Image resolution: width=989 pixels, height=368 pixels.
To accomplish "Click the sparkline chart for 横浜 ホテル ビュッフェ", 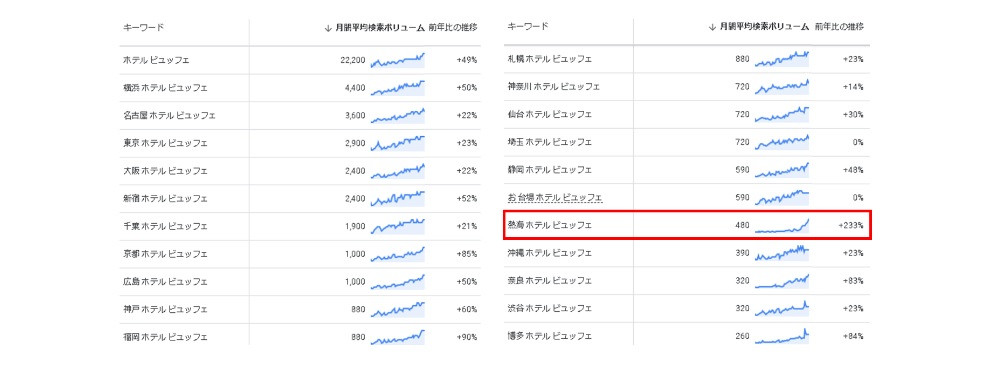I will click(x=398, y=88).
